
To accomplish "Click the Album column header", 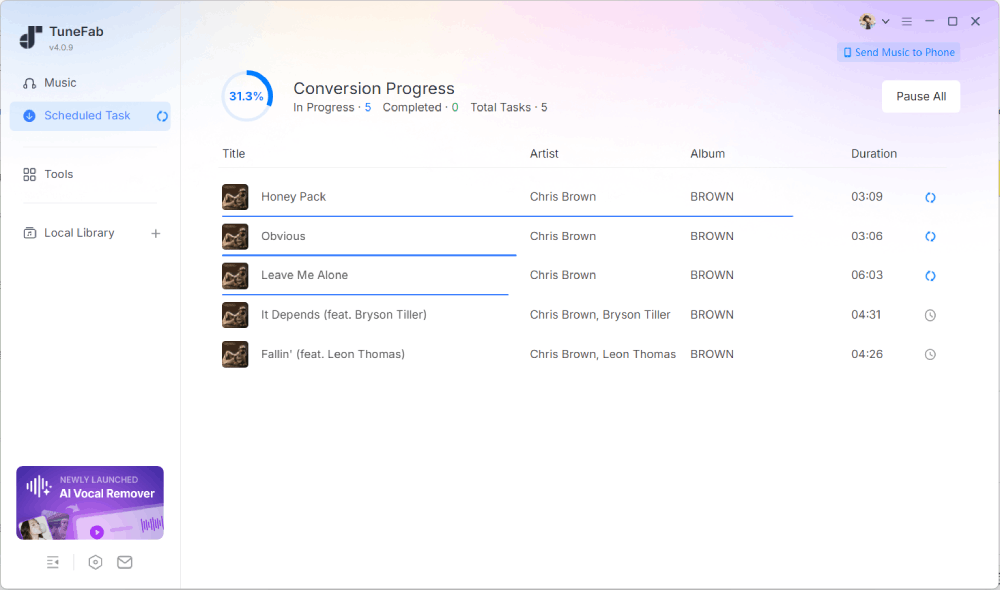I will point(707,154).
